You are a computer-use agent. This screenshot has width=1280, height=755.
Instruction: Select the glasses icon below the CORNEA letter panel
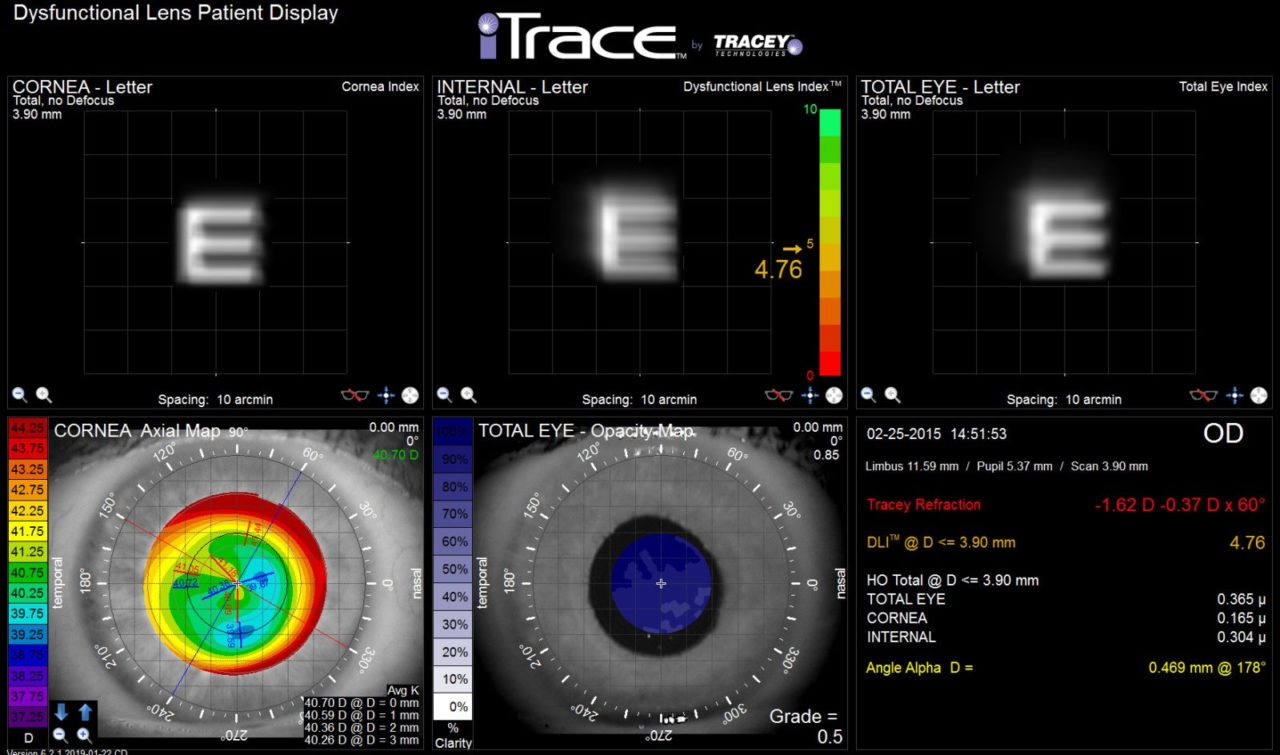coord(353,394)
